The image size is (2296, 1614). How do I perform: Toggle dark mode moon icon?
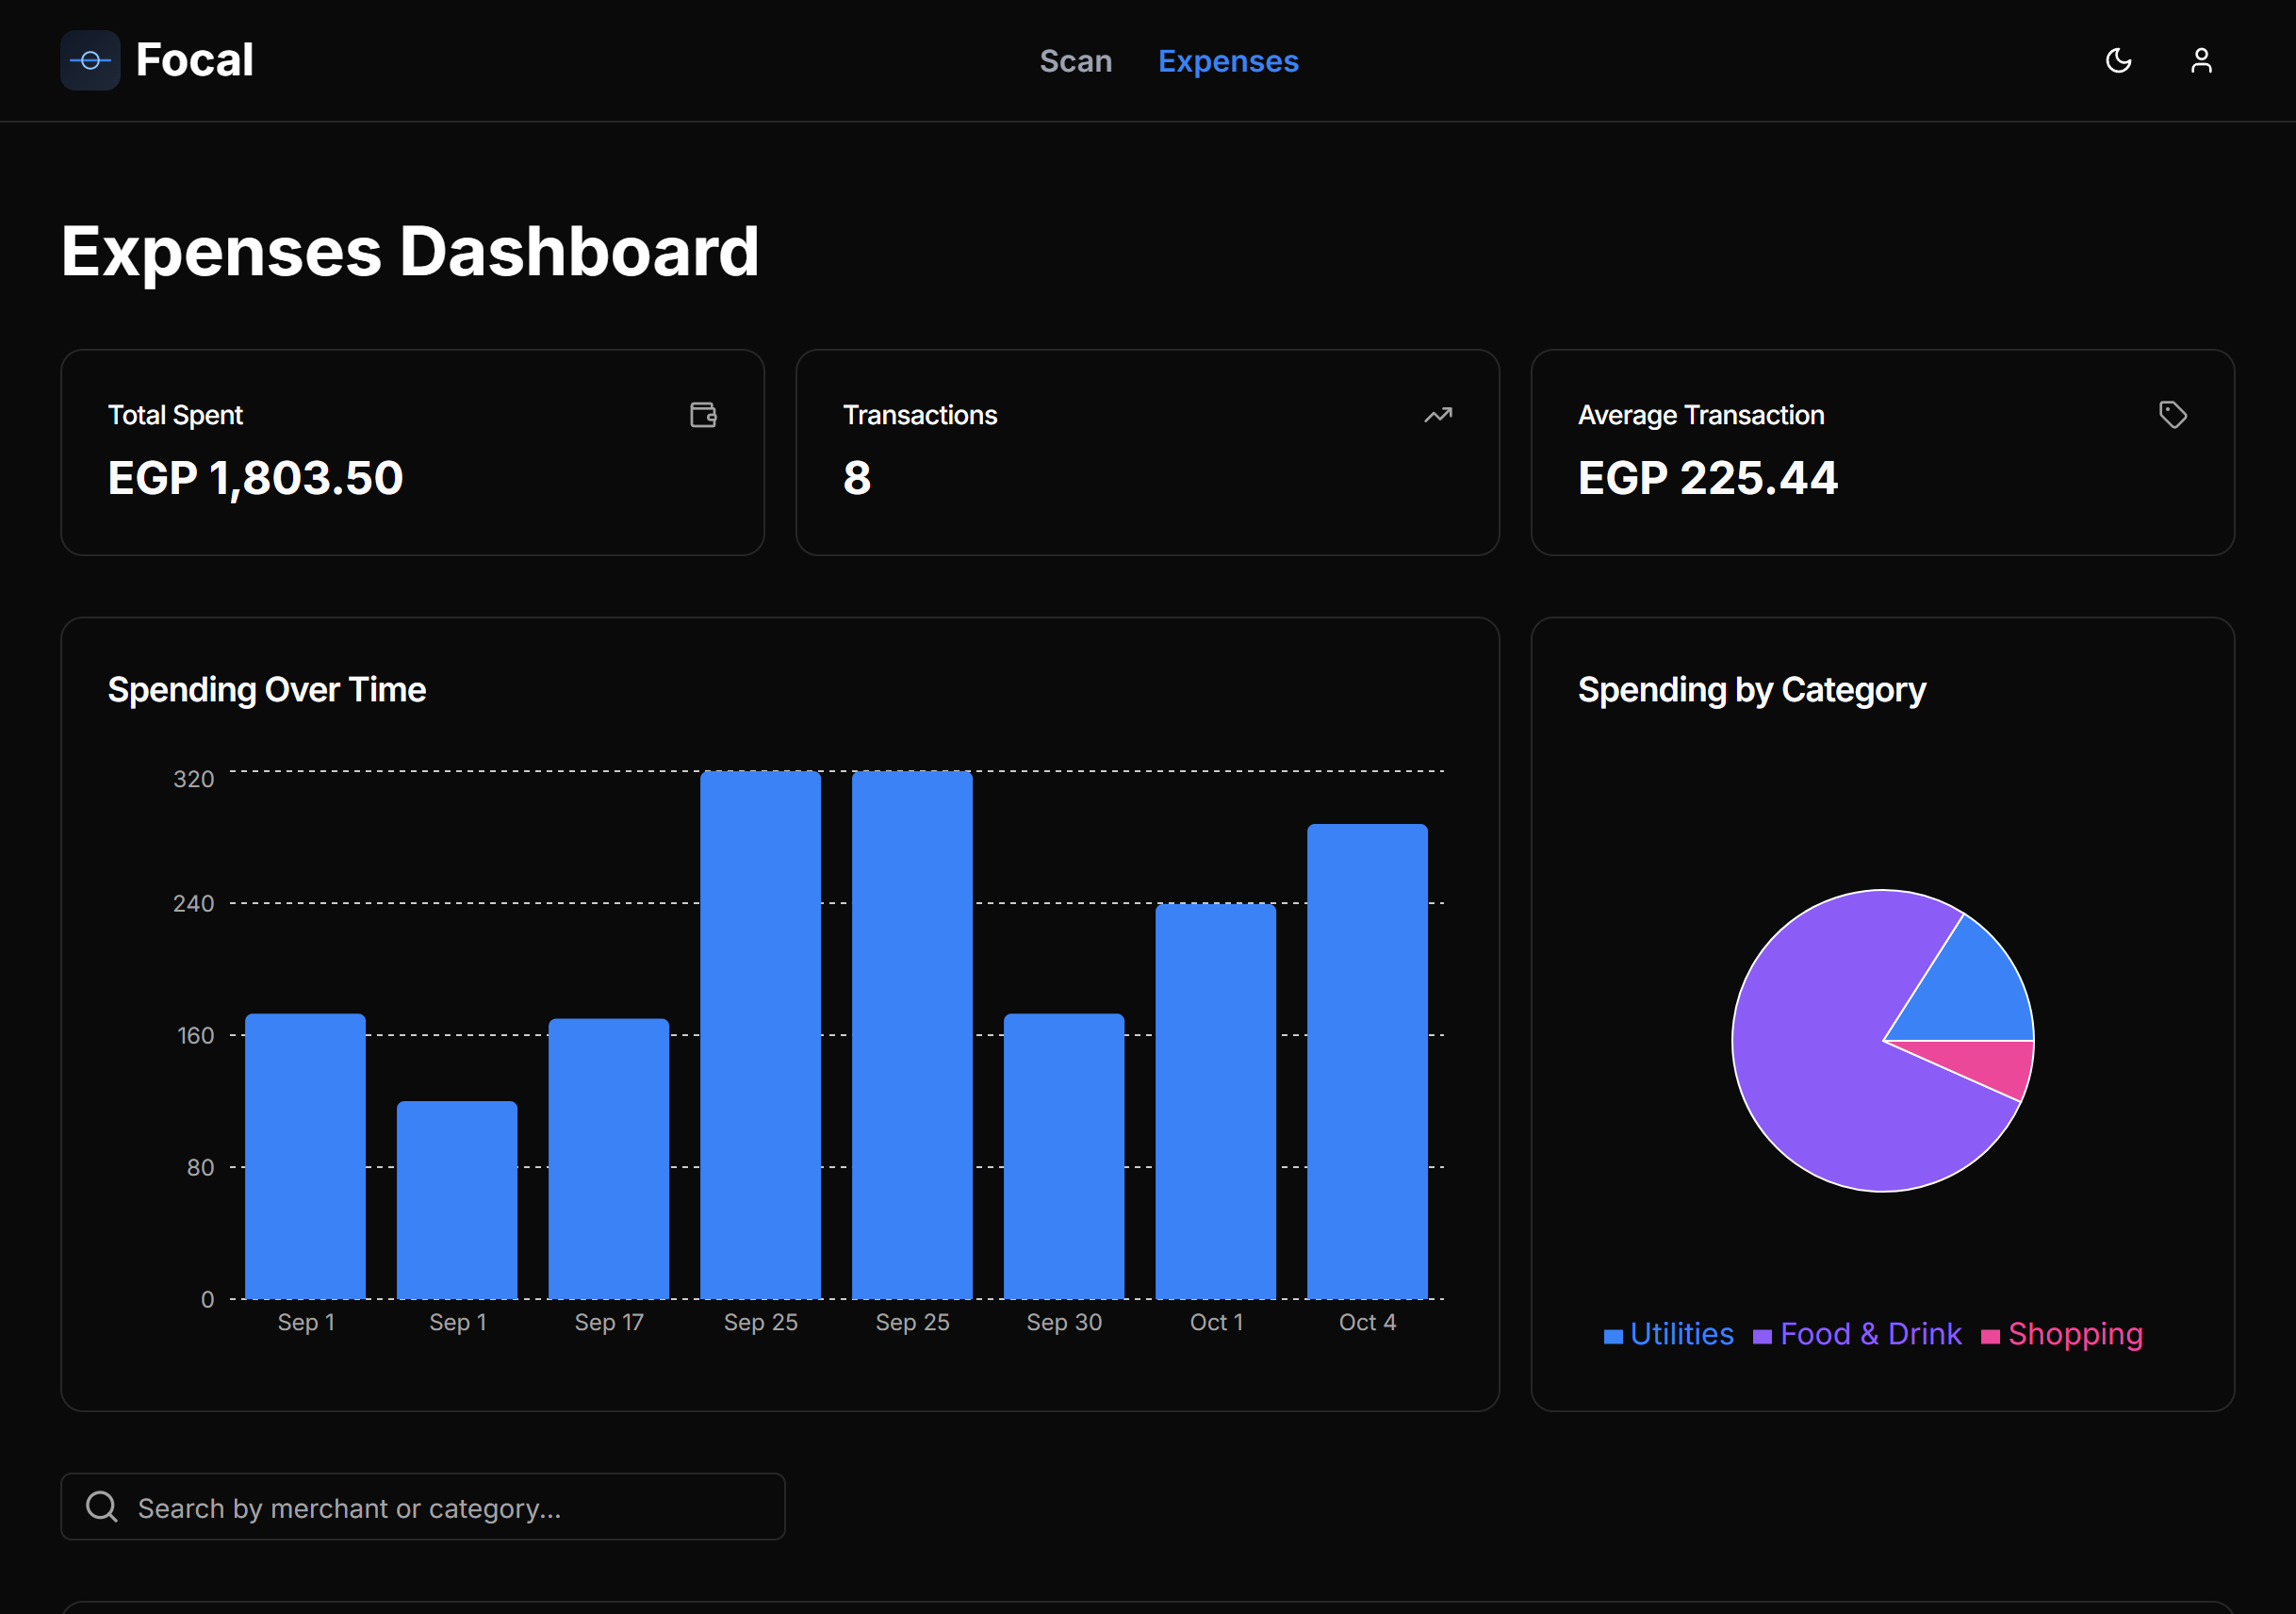click(2118, 61)
